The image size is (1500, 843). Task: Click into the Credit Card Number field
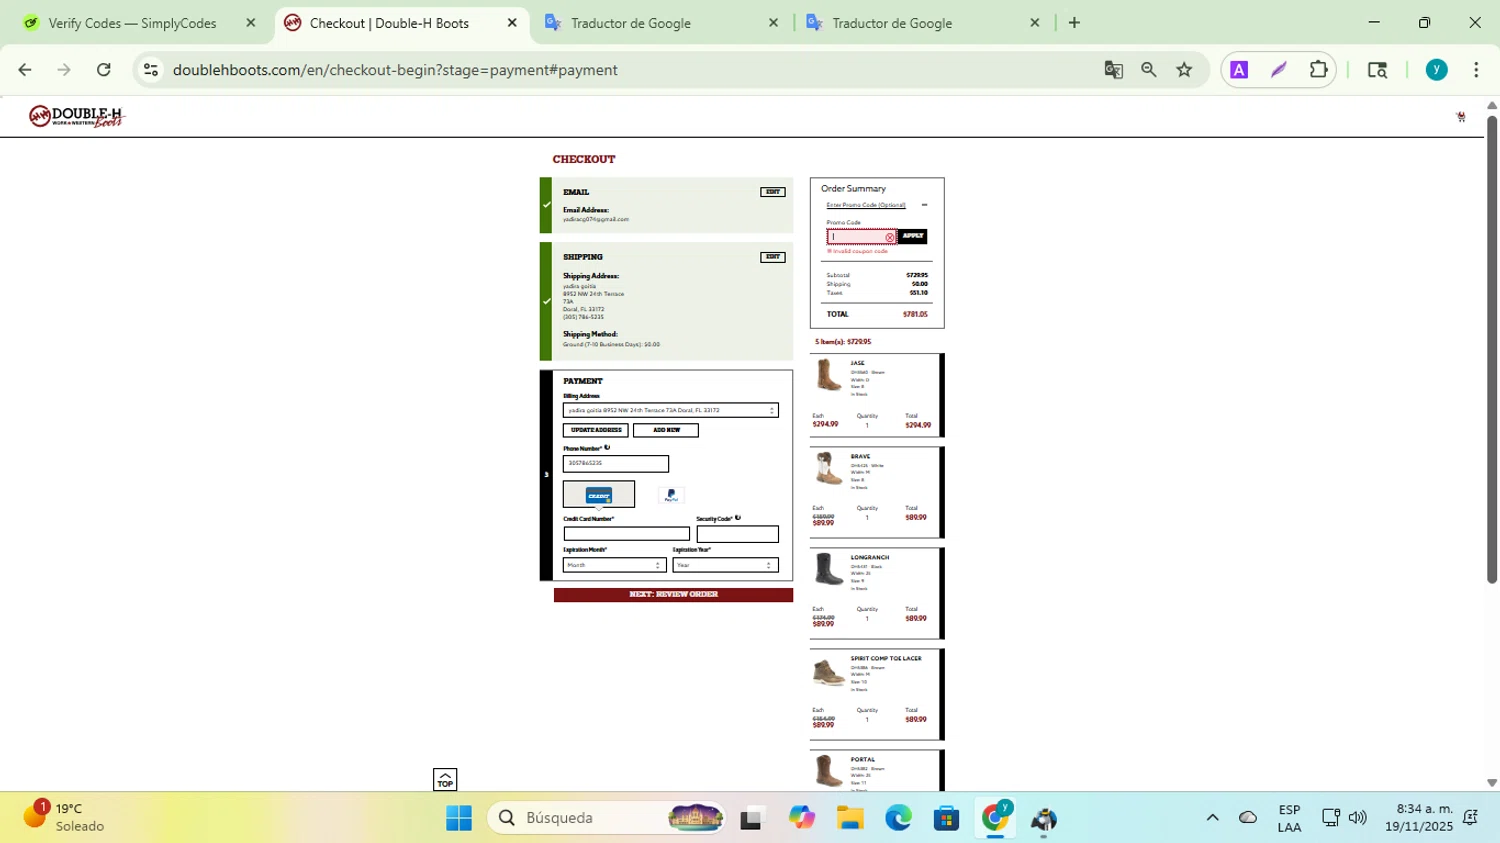(626, 533)
